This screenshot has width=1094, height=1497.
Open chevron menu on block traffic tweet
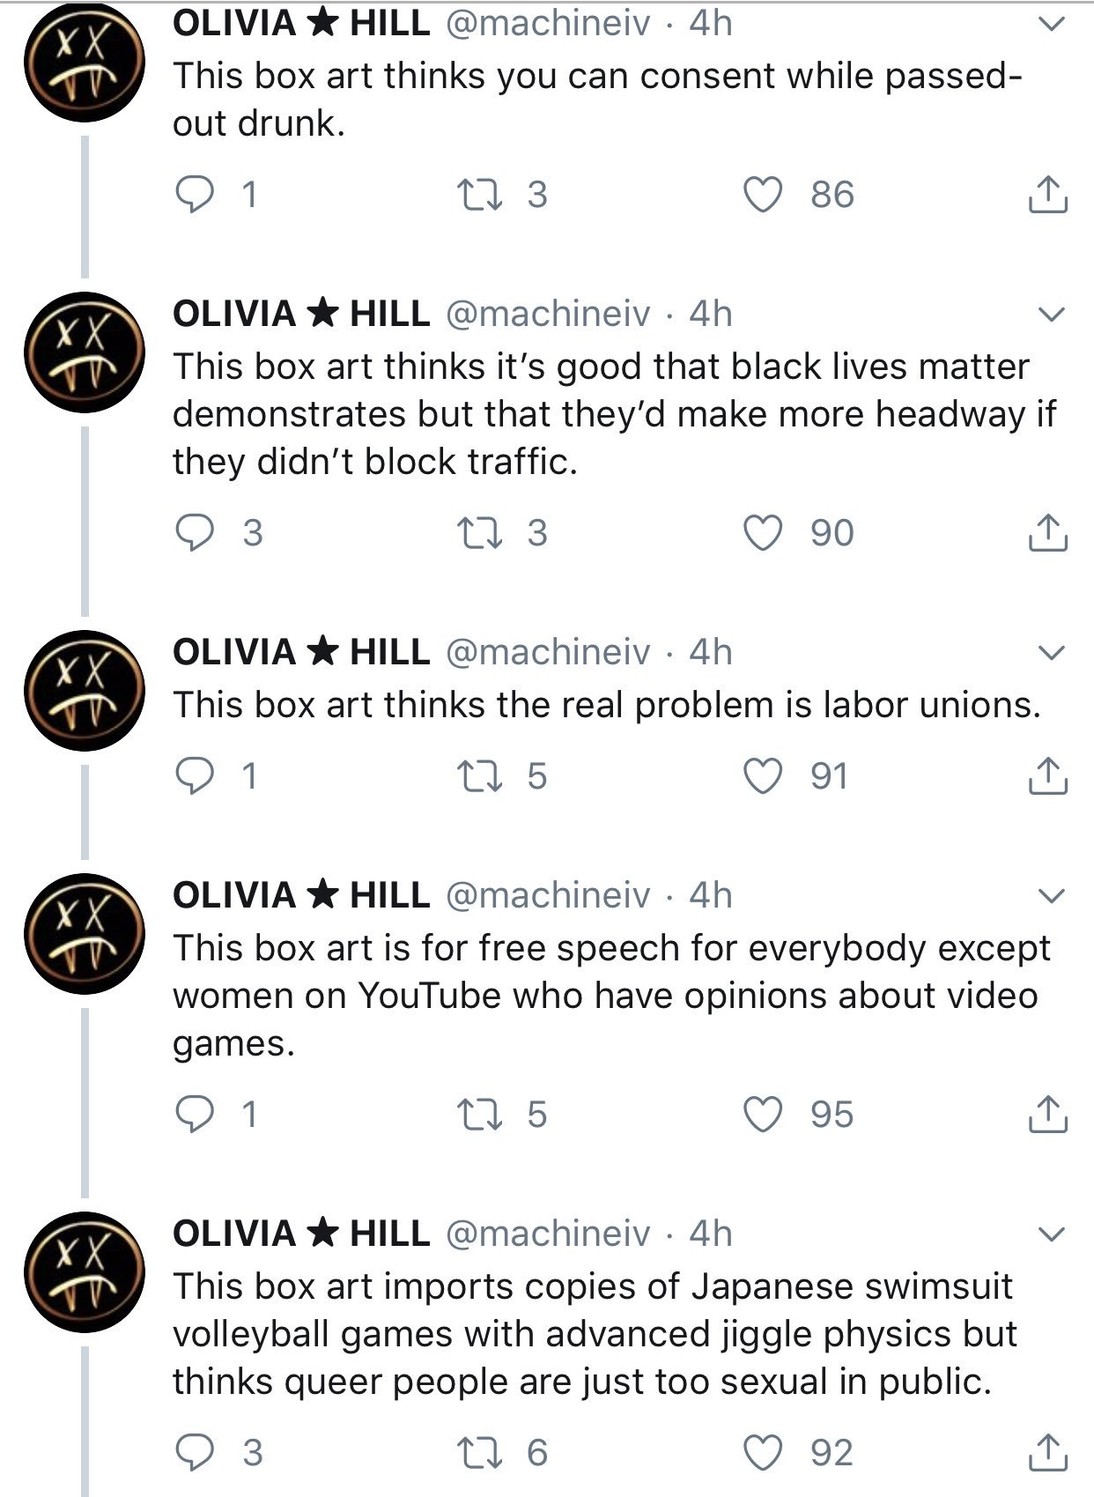coord(1051,315)
